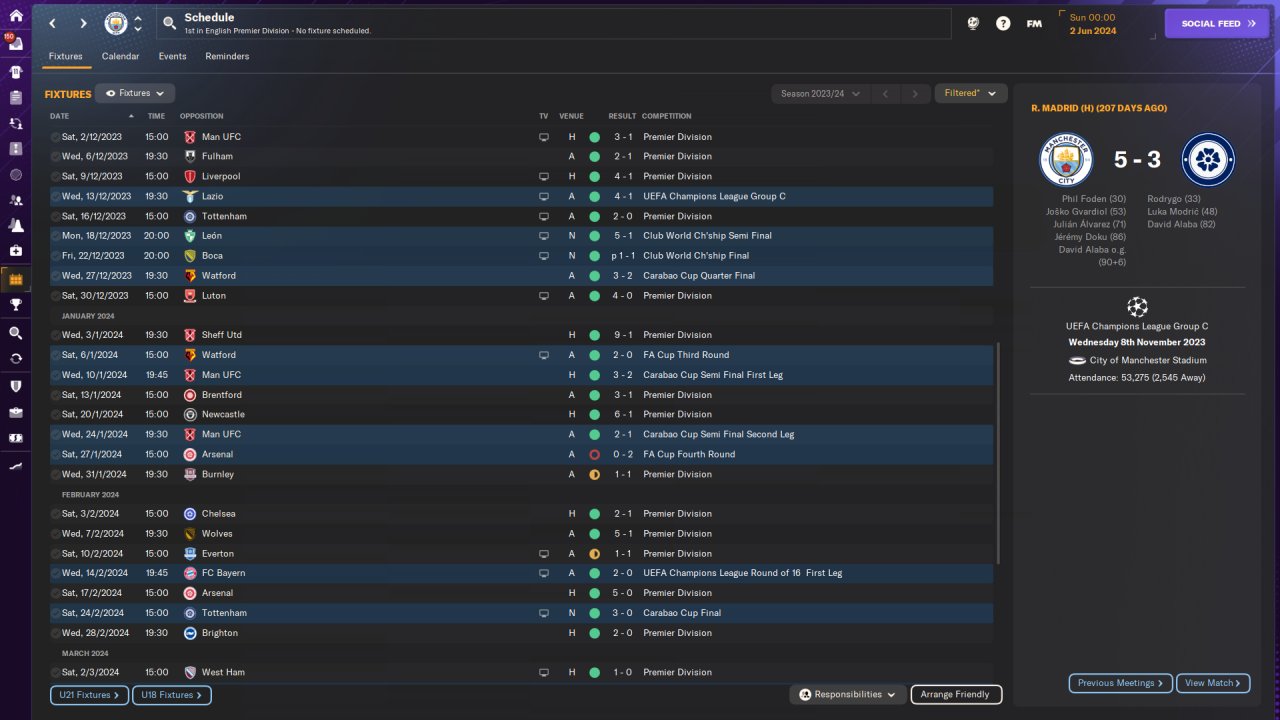
Task: Open the Dev. Centre graph icon
Action: tap(15, 466)
